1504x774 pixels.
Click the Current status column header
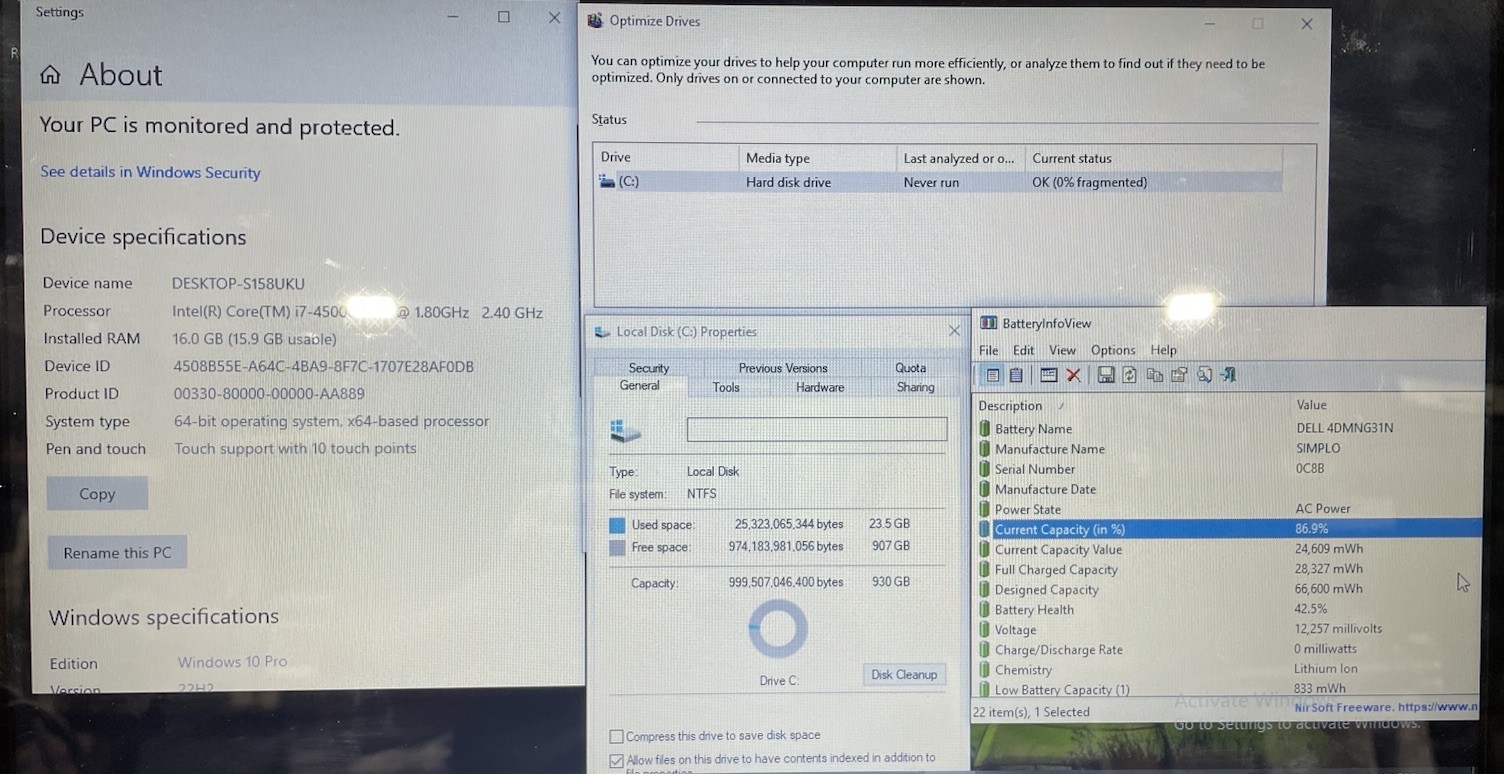pos(1154,158)
